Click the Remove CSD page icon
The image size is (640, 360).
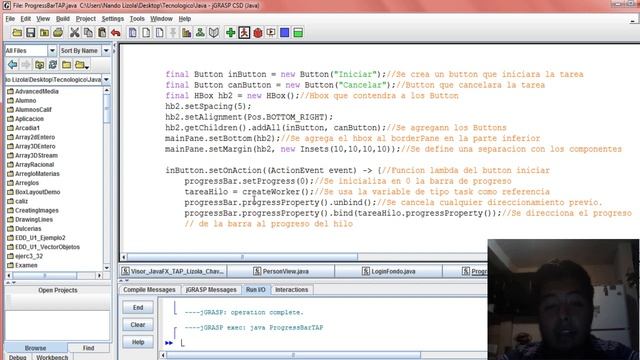146,33
